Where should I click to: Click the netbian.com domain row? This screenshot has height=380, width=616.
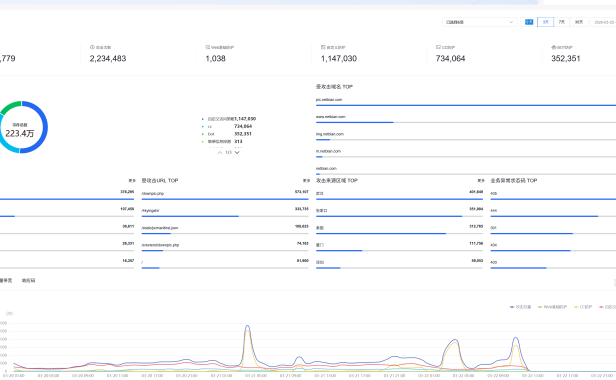coord(466,171)
